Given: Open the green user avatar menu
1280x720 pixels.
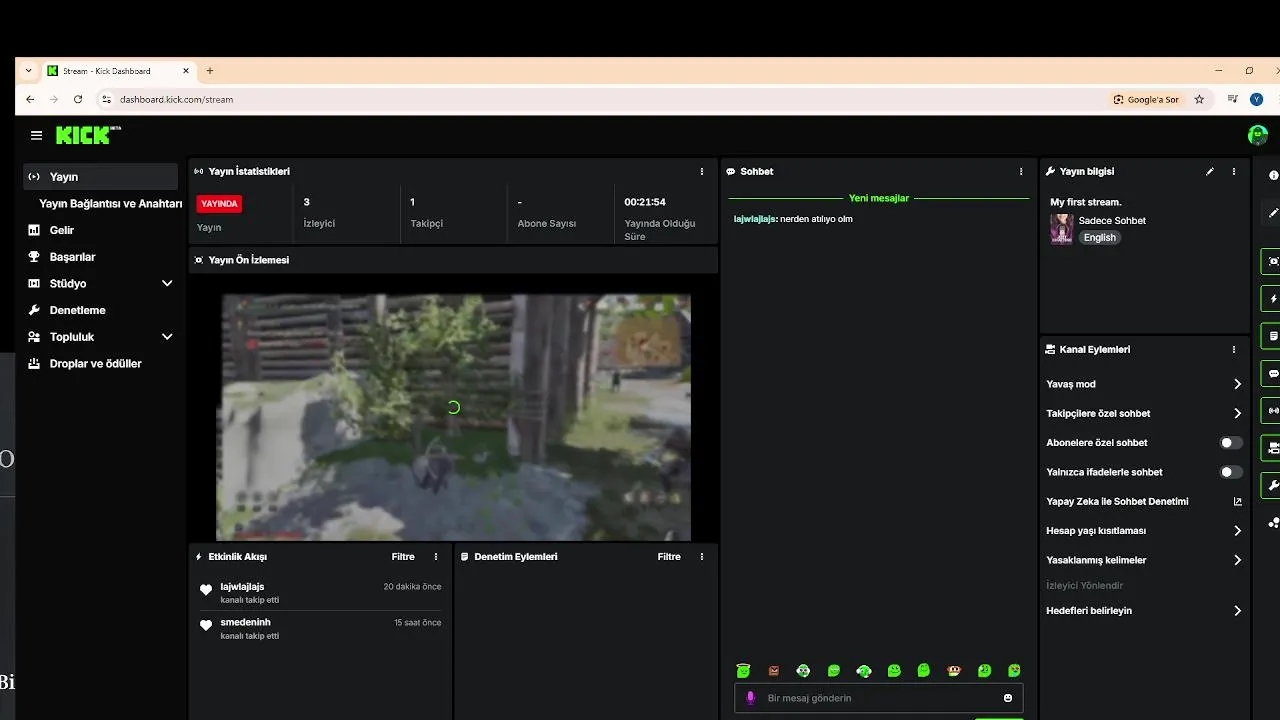Looking at the screenshot, I should pos(1257,135).
